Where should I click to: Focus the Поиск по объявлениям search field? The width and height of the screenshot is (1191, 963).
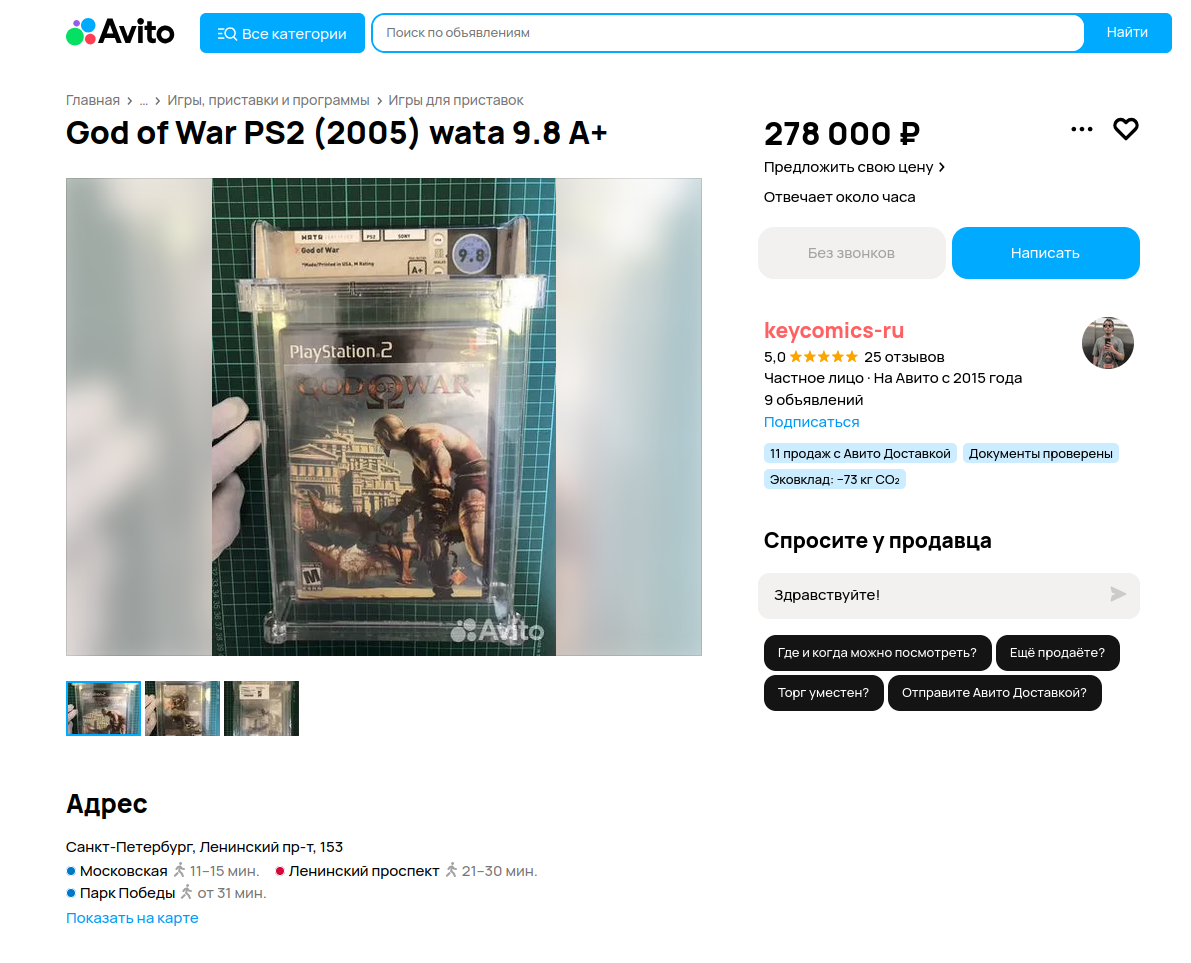coord(728,33)
